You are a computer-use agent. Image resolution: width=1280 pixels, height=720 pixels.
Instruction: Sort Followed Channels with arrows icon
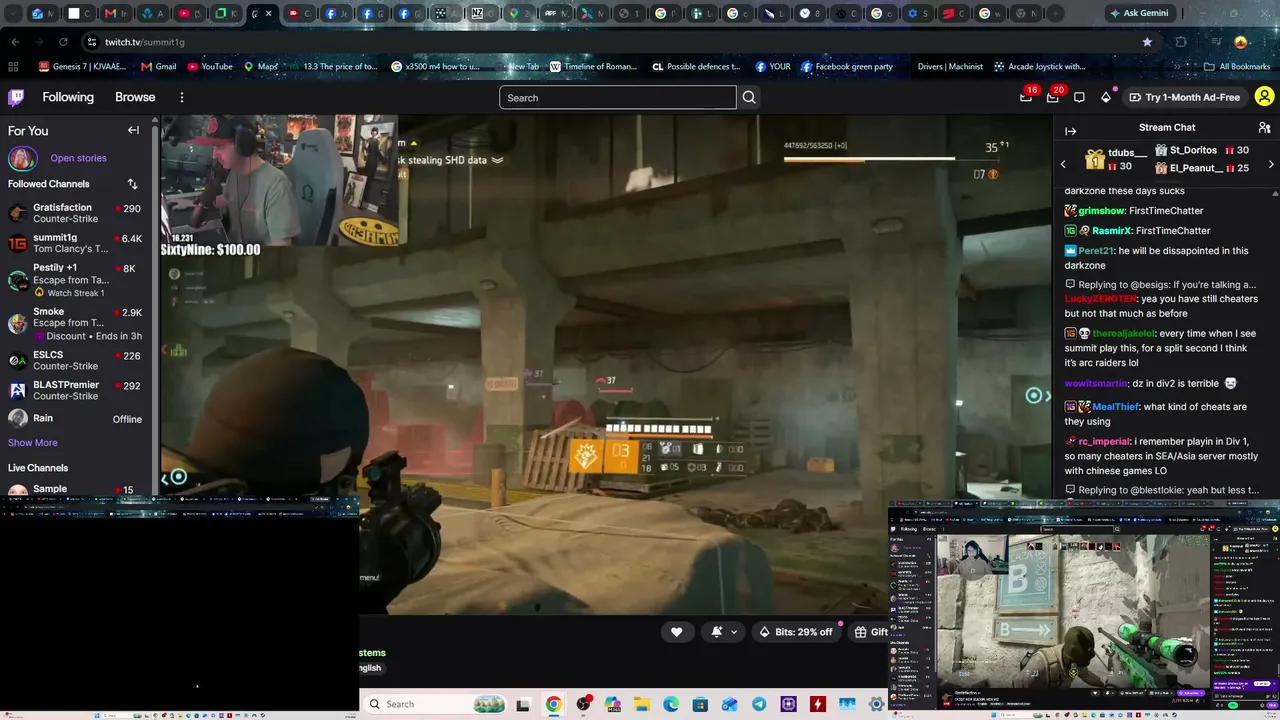point(132,184)
